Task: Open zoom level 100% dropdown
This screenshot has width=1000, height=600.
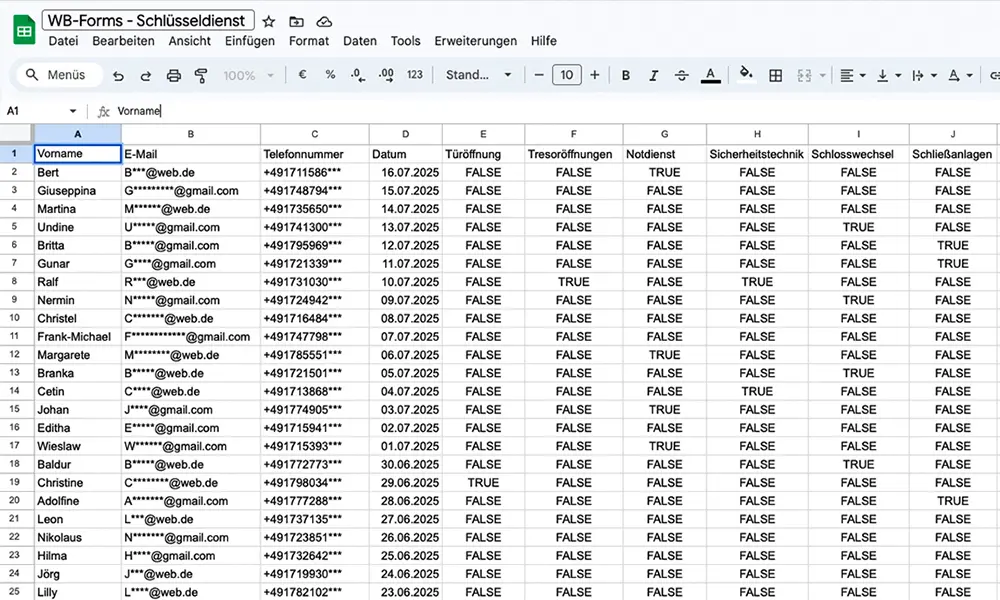Action: (248, 75)
